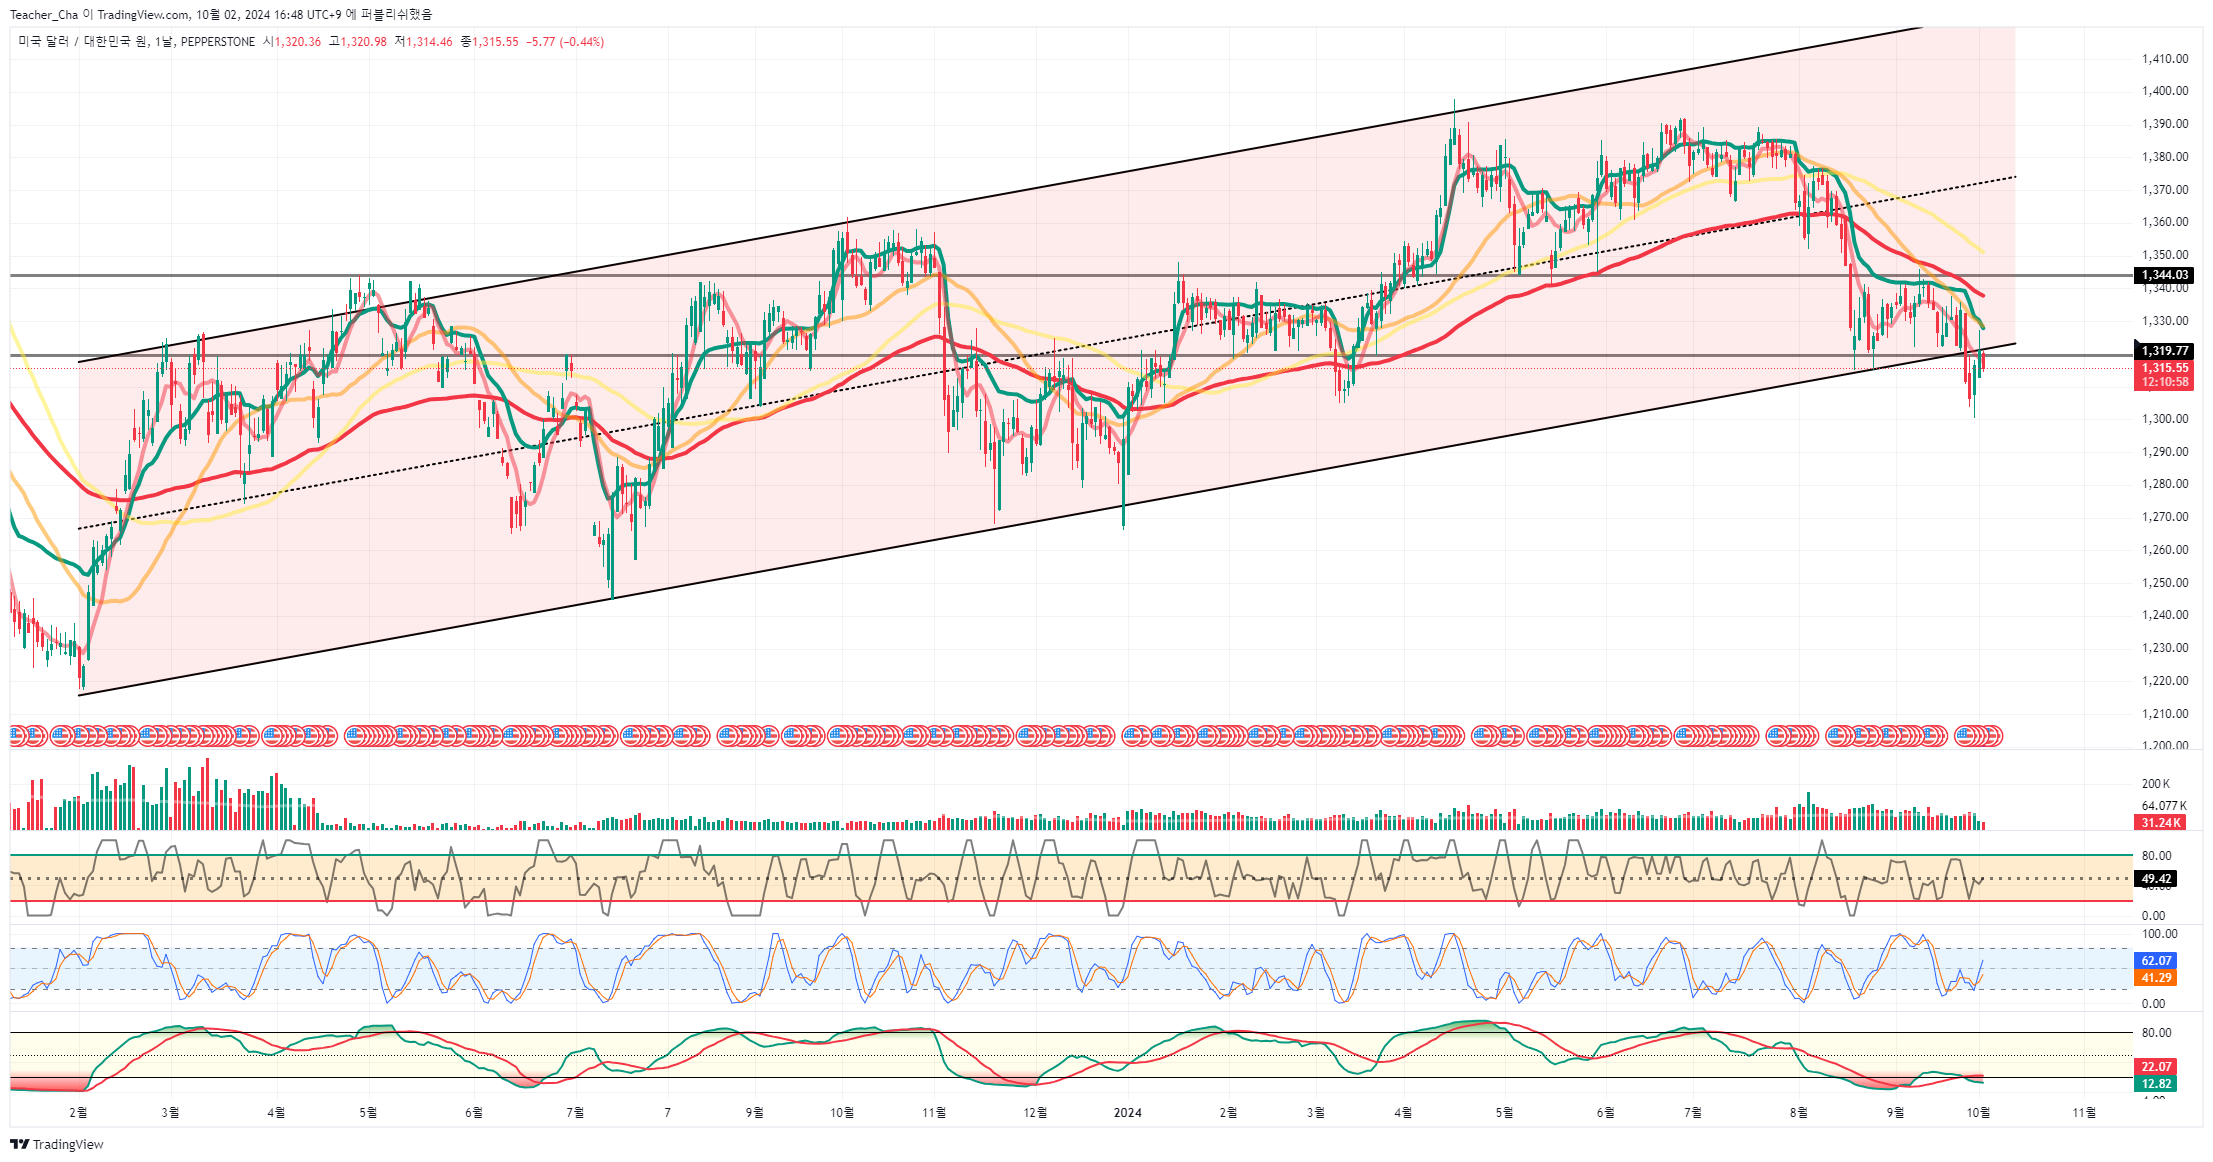
Task: Click the 1,300.00 price axis label
Action: click(x=2165, y=419)
